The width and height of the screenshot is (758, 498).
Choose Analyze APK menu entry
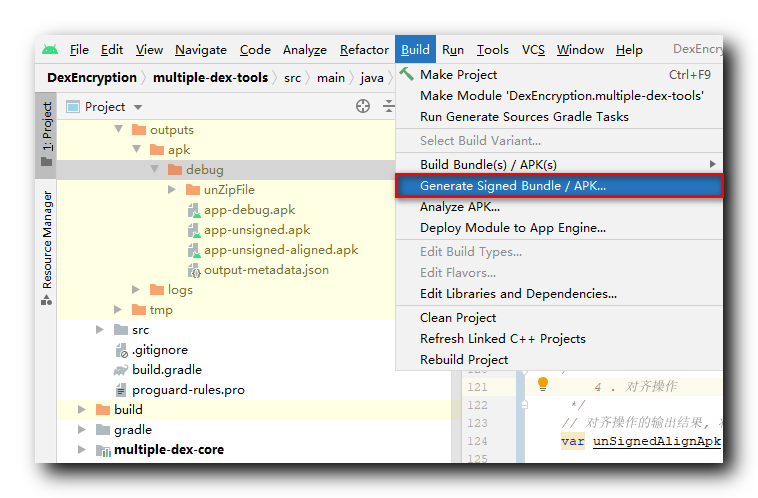559,207
